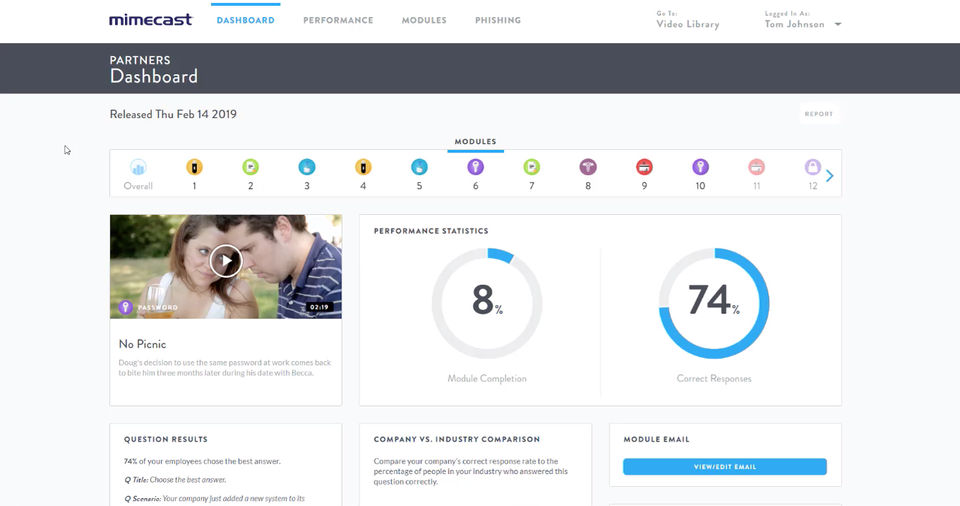This screenshot has height=506, width=960.
Task: Open module 12 lock icon
Action: pyautogui.click(x=812, y=167)
